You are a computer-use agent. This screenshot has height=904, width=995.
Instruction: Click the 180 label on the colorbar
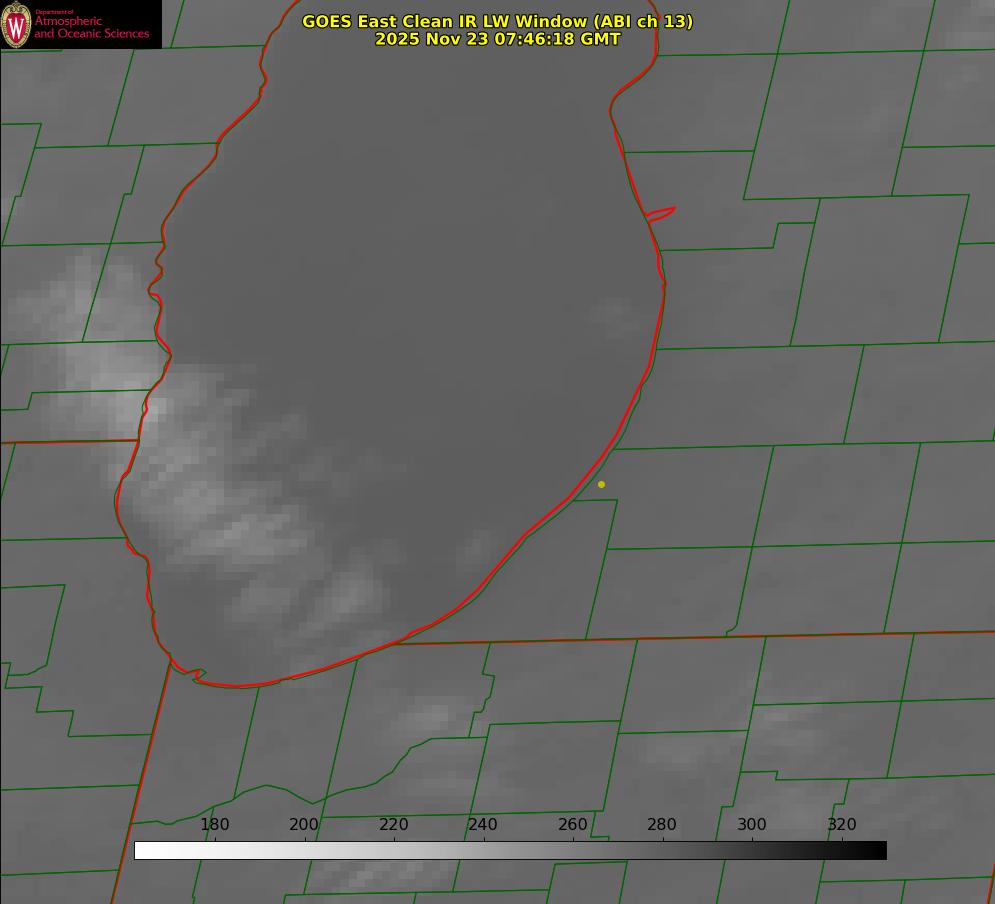pyautogui.click(x=215, y=825)
